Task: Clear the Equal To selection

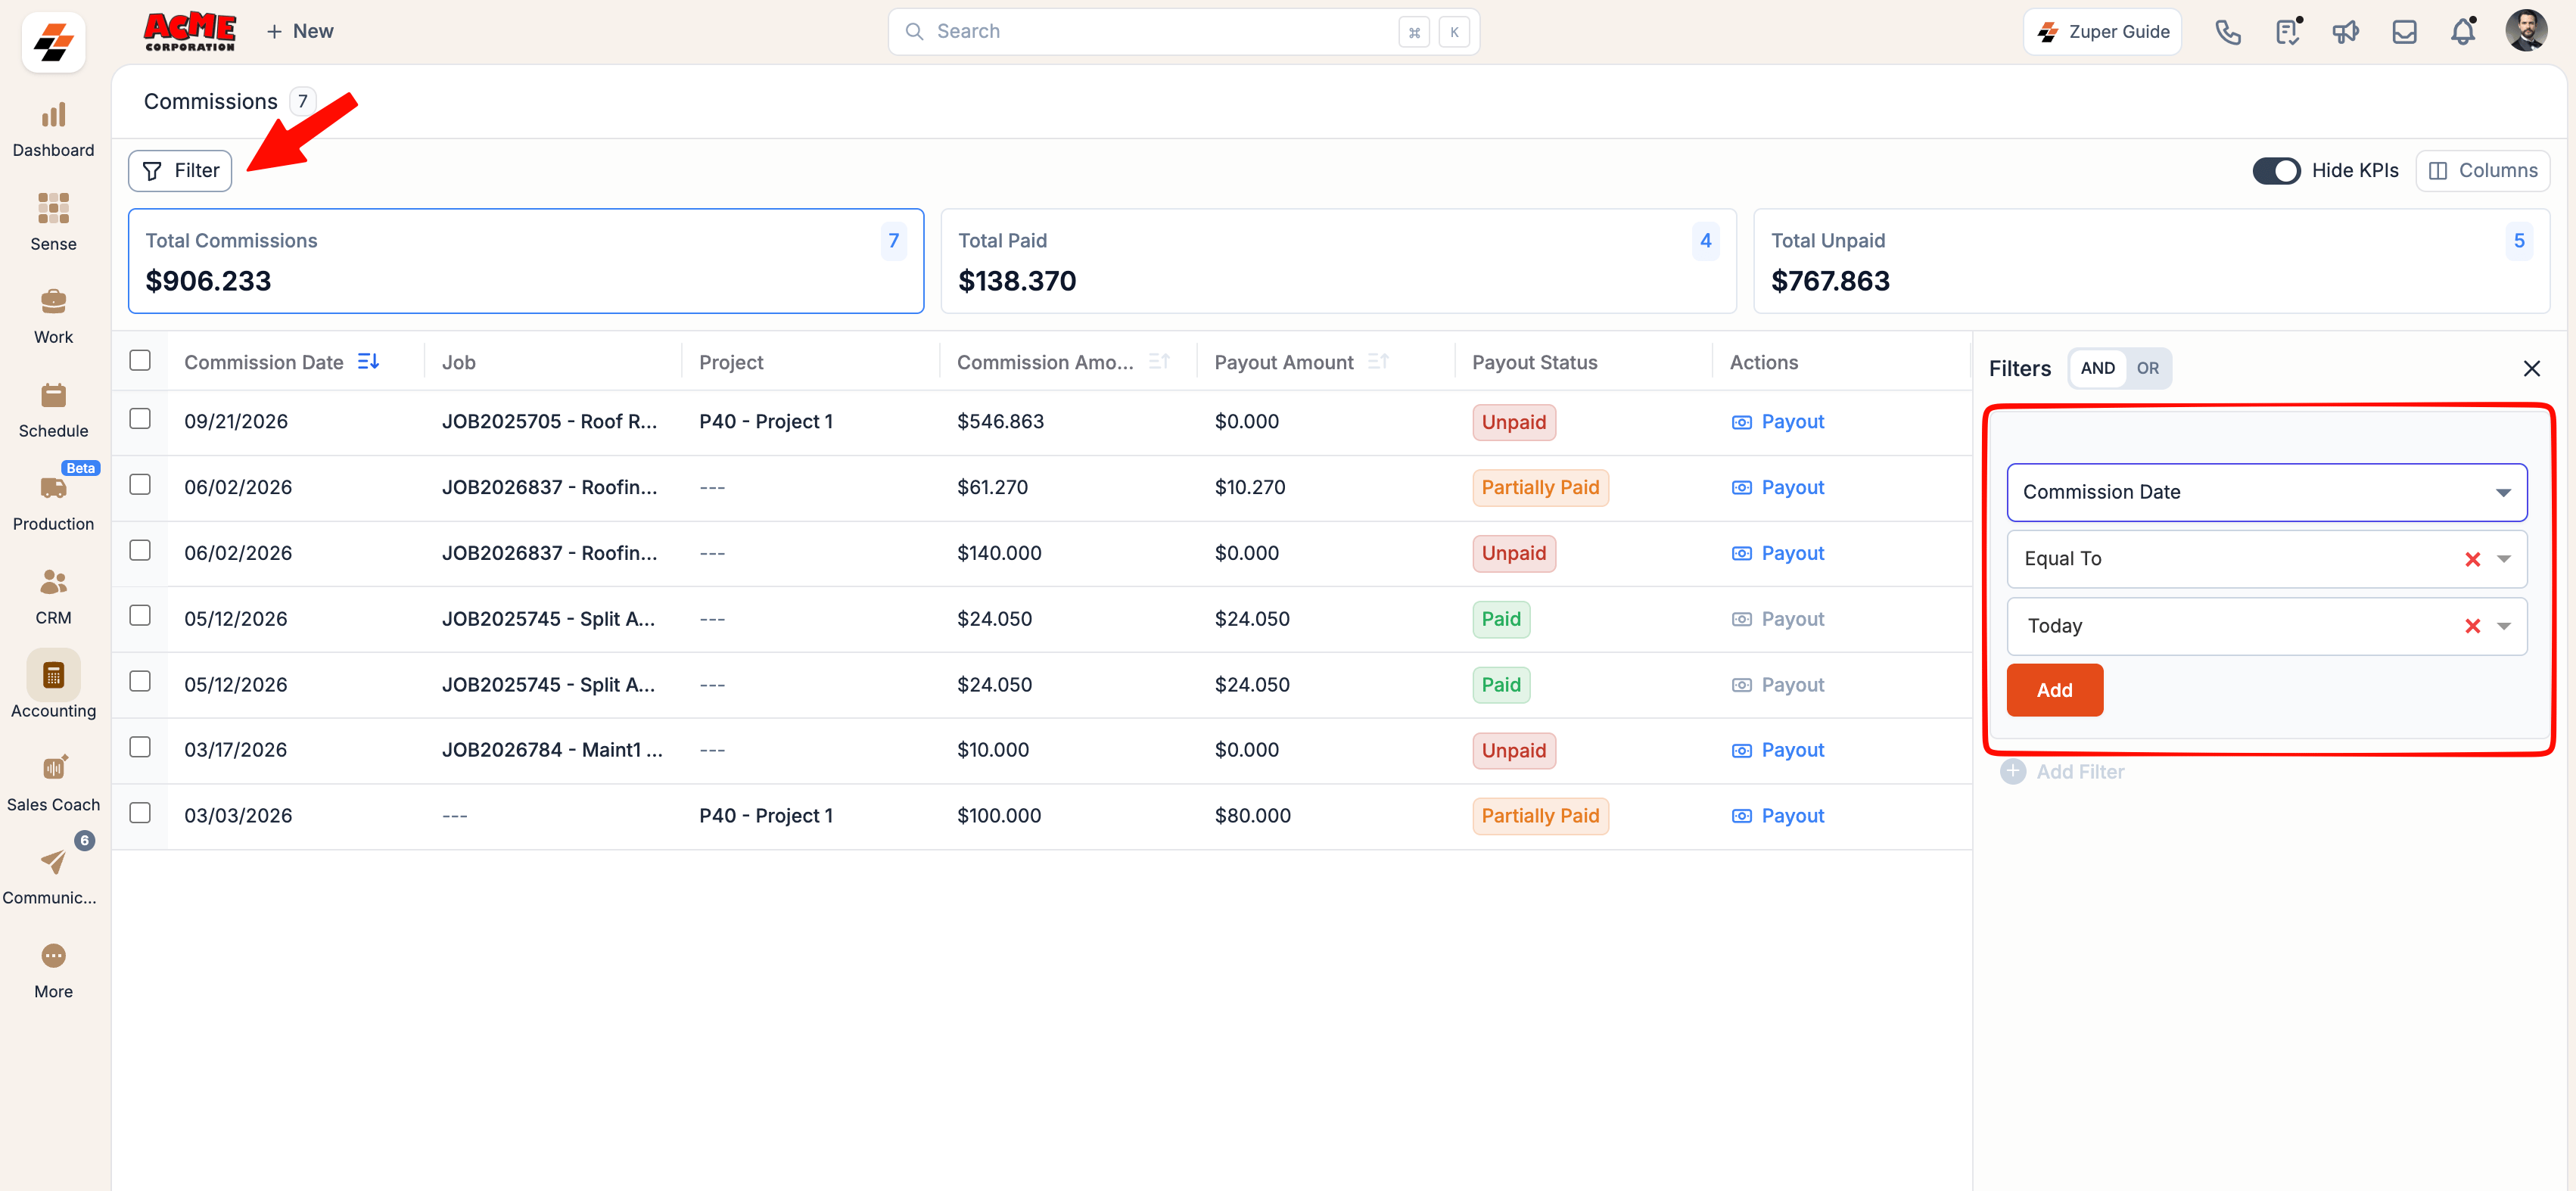Action: [x=2472, y=559]
